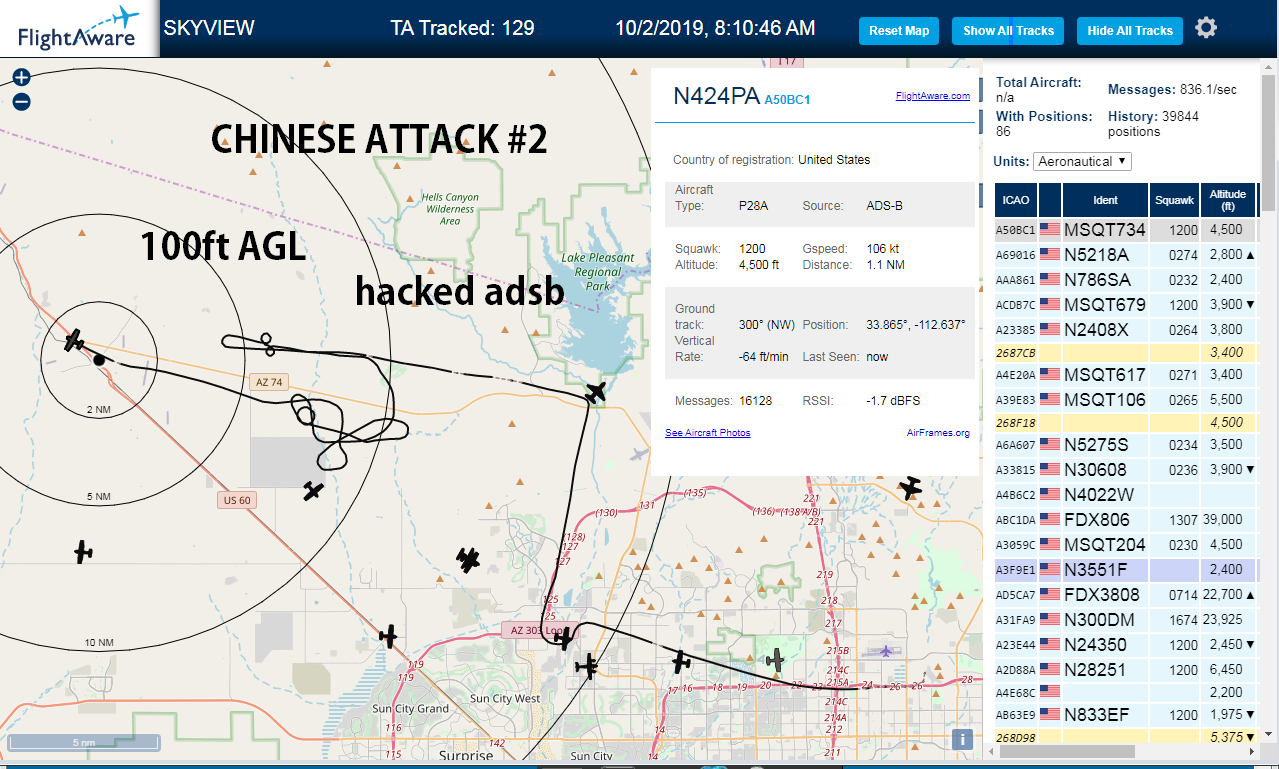1279x769 pixels.
Task: Select the N786SA aircraft row
Action: point(1127,279)
